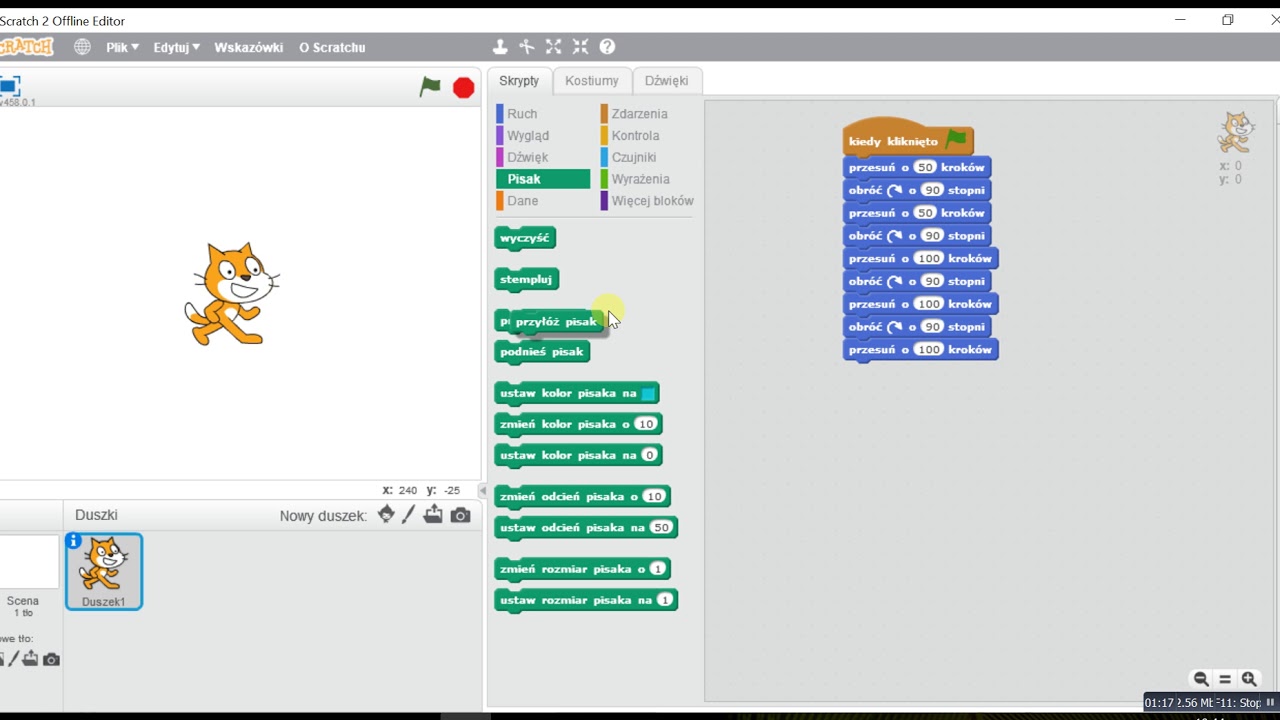
Task: Edit value in zmień rozmiar pisaka
Action: (657, 569)
